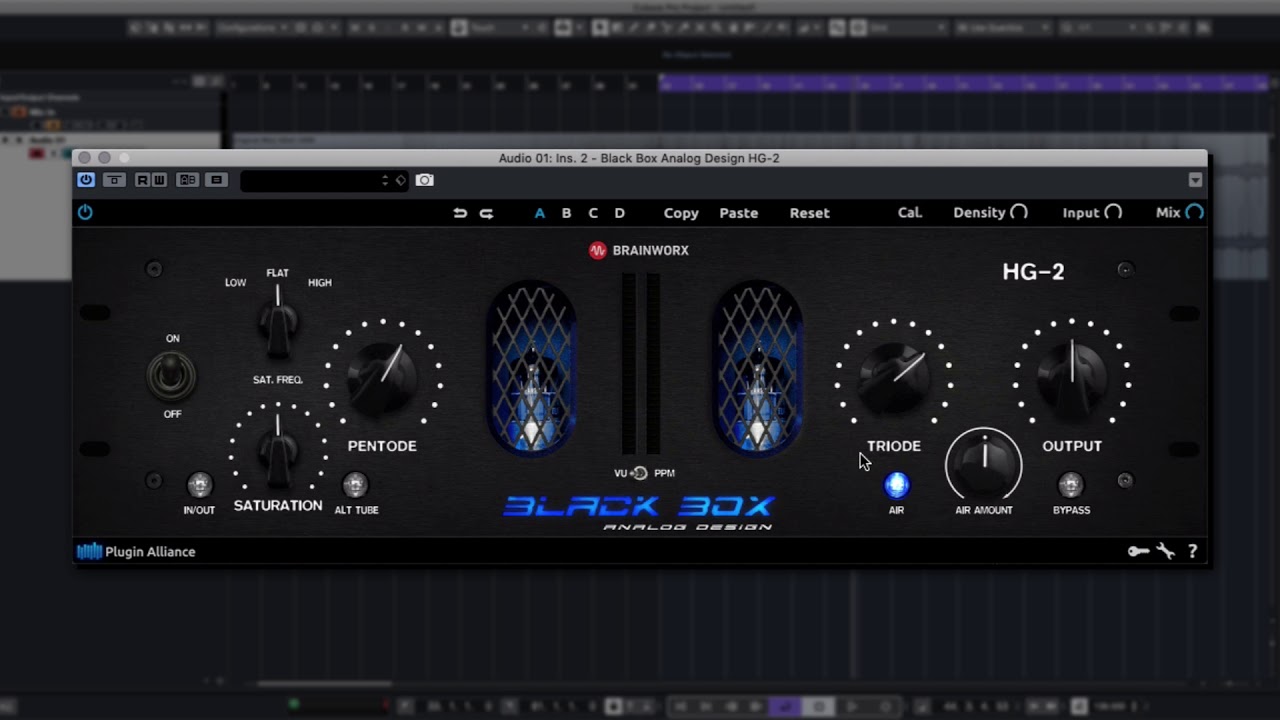Click the plugin redo arrow
The width and height of the screenshot is (1280, 720).
pyautogui.click(x=486, y=213)
